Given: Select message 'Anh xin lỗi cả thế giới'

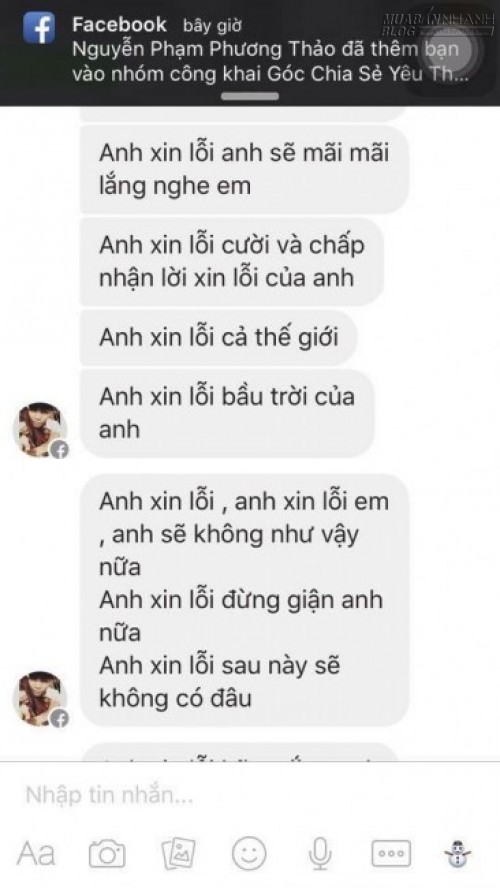Looking at the screenshot, I should coord(219,338).
